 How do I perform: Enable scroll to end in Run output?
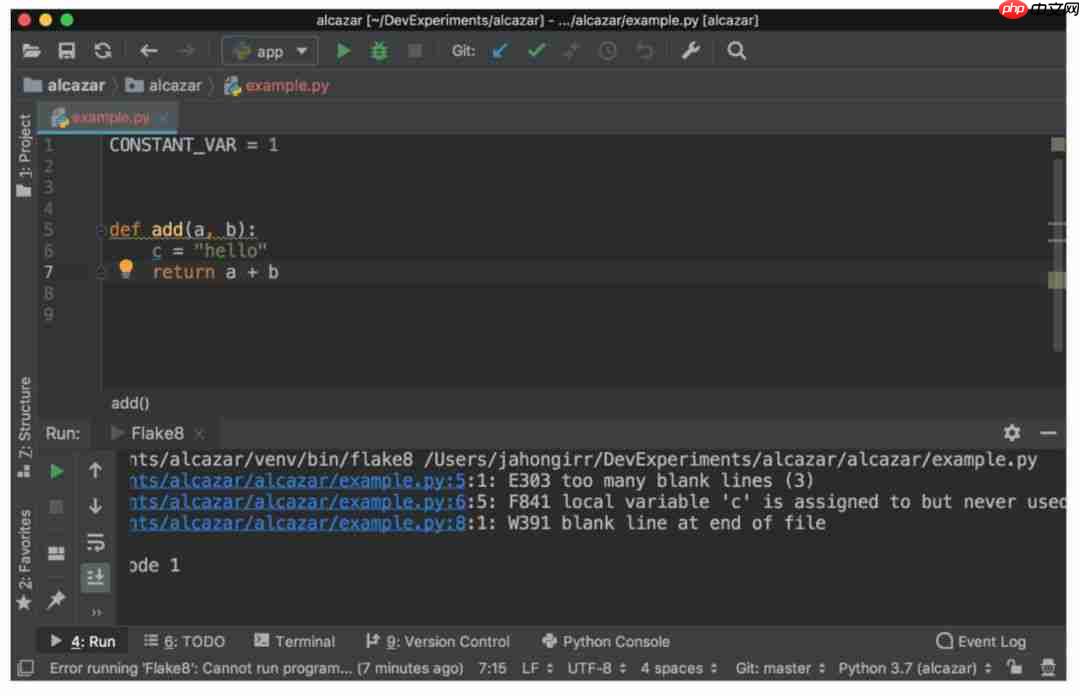[95, 576]
